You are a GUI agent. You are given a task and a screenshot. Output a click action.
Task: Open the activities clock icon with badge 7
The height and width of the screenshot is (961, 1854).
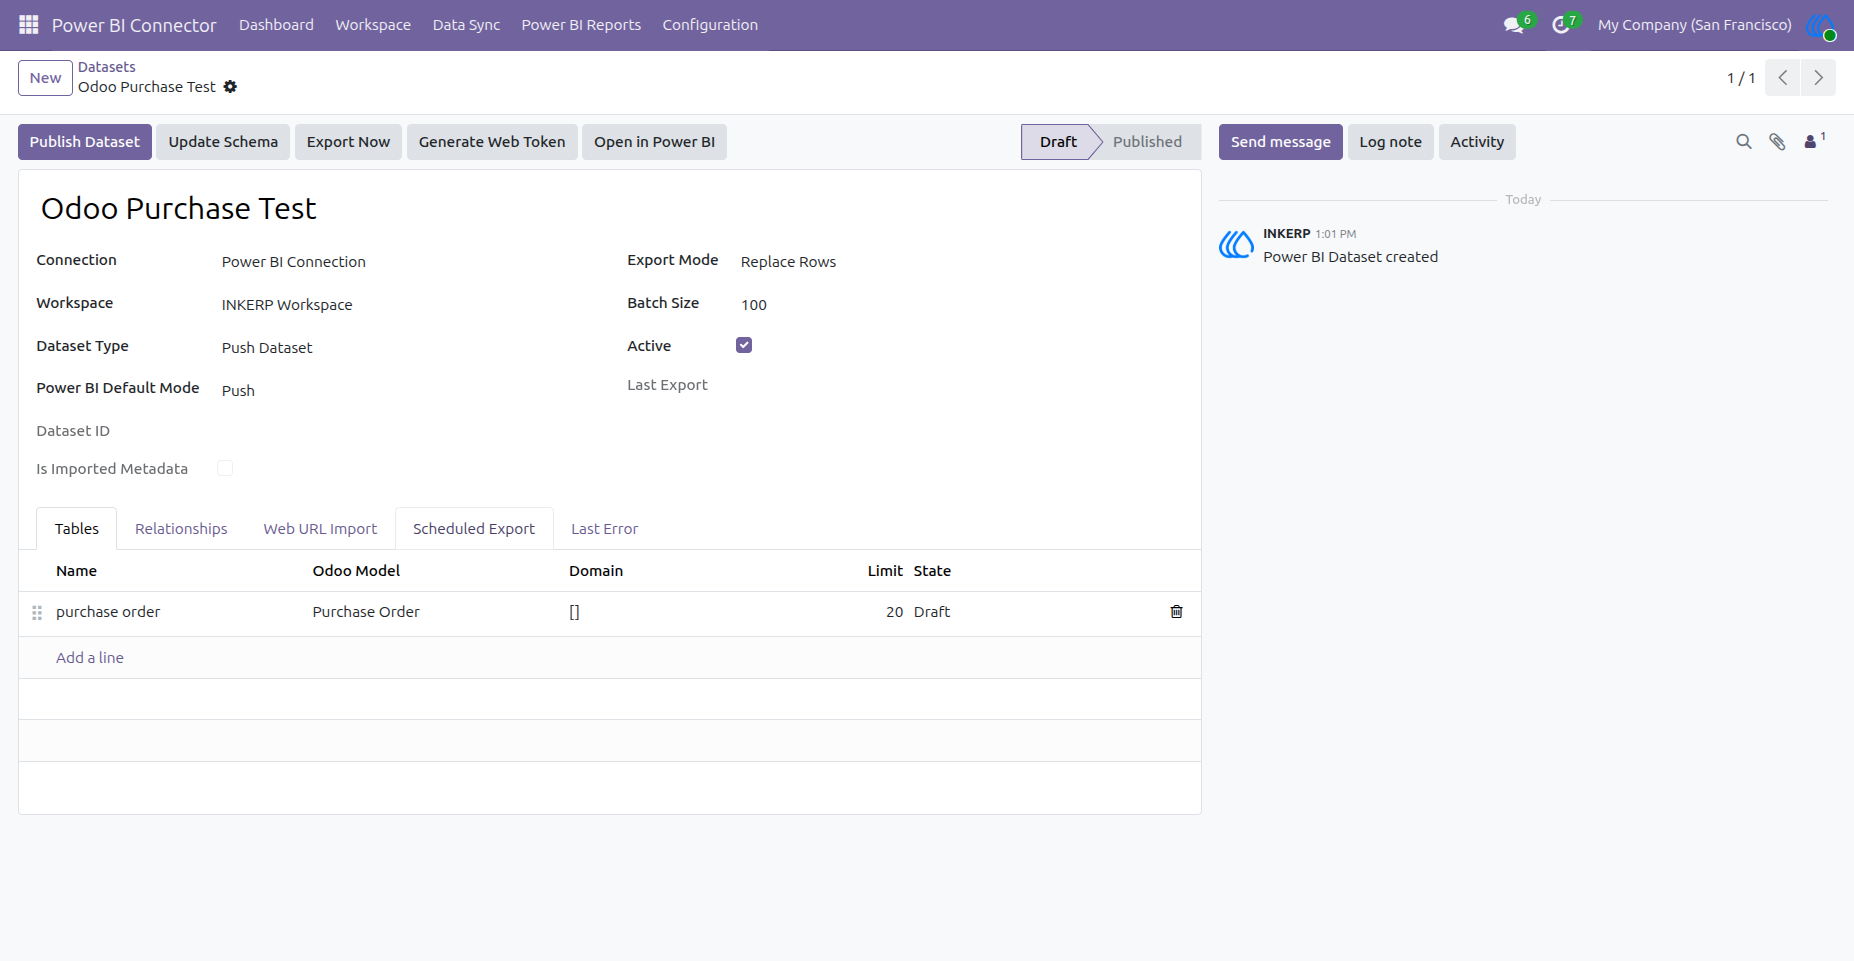[1564, 24]
